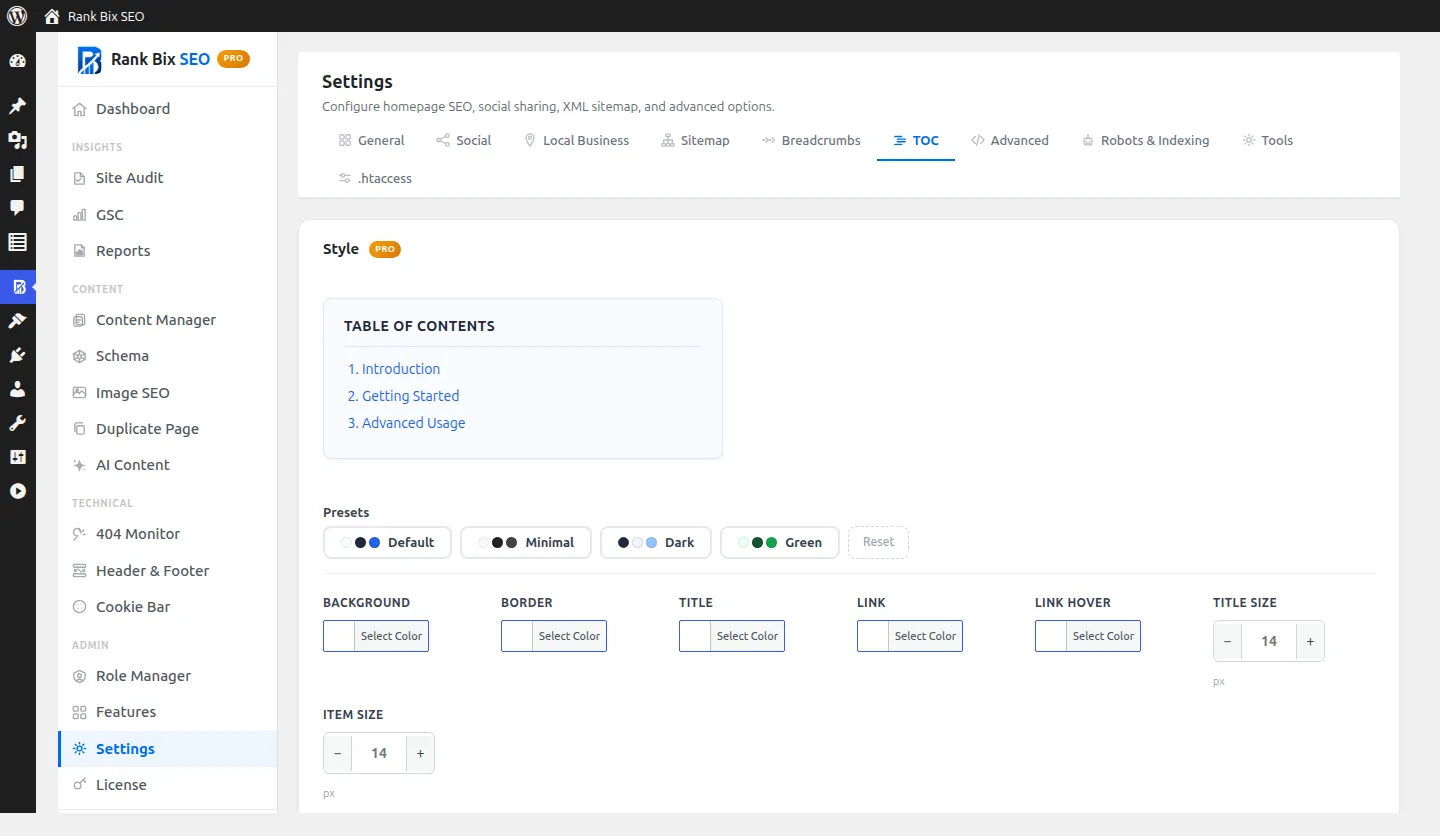Click the Title Size number field
The height and width of the screenshot is (836, 1440).
tap(1269, 641)
